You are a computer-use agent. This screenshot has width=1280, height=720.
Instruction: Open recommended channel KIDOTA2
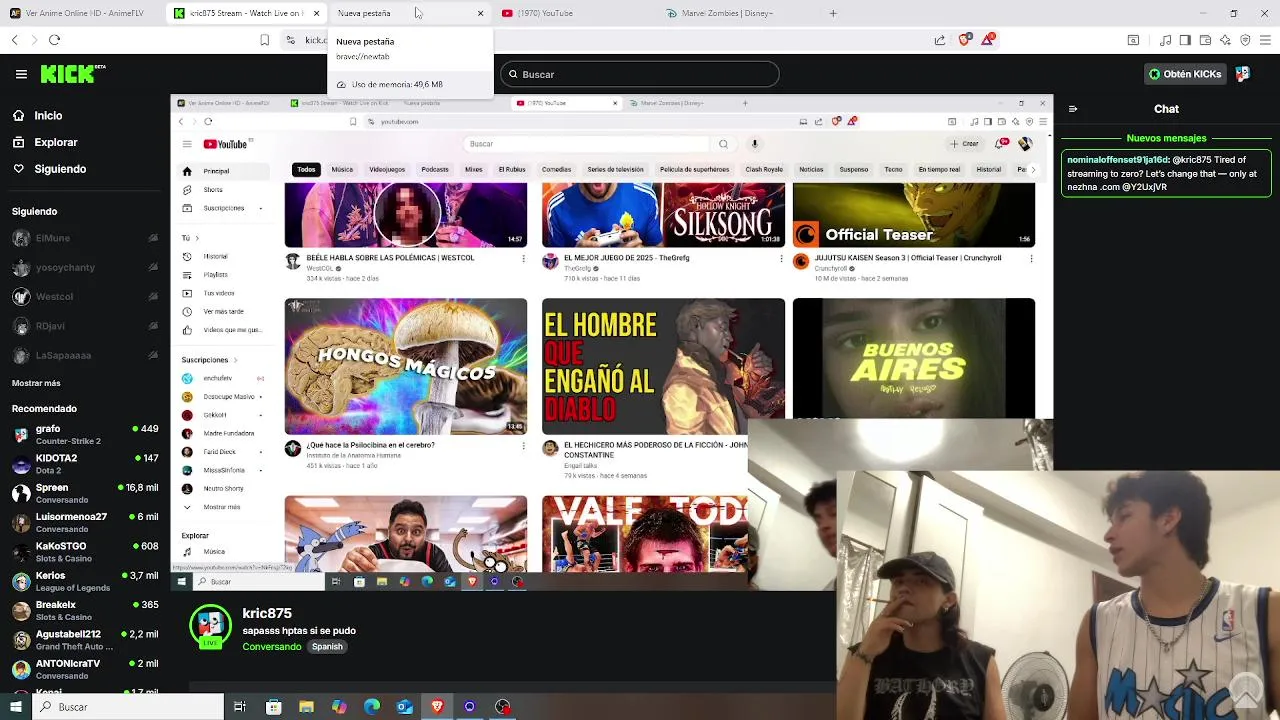(85, 464)
